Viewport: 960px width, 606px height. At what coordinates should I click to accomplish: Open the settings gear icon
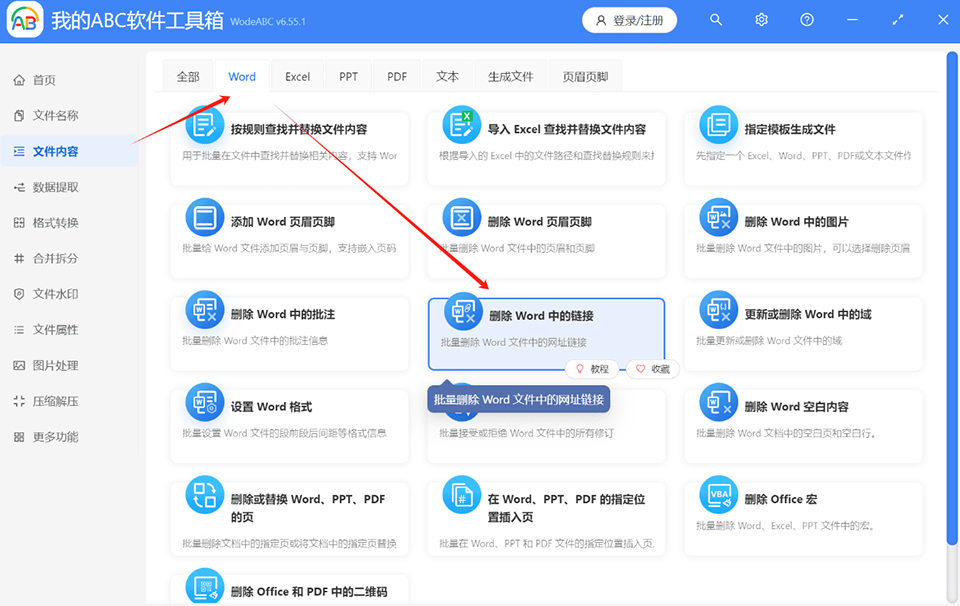[761, 19]
